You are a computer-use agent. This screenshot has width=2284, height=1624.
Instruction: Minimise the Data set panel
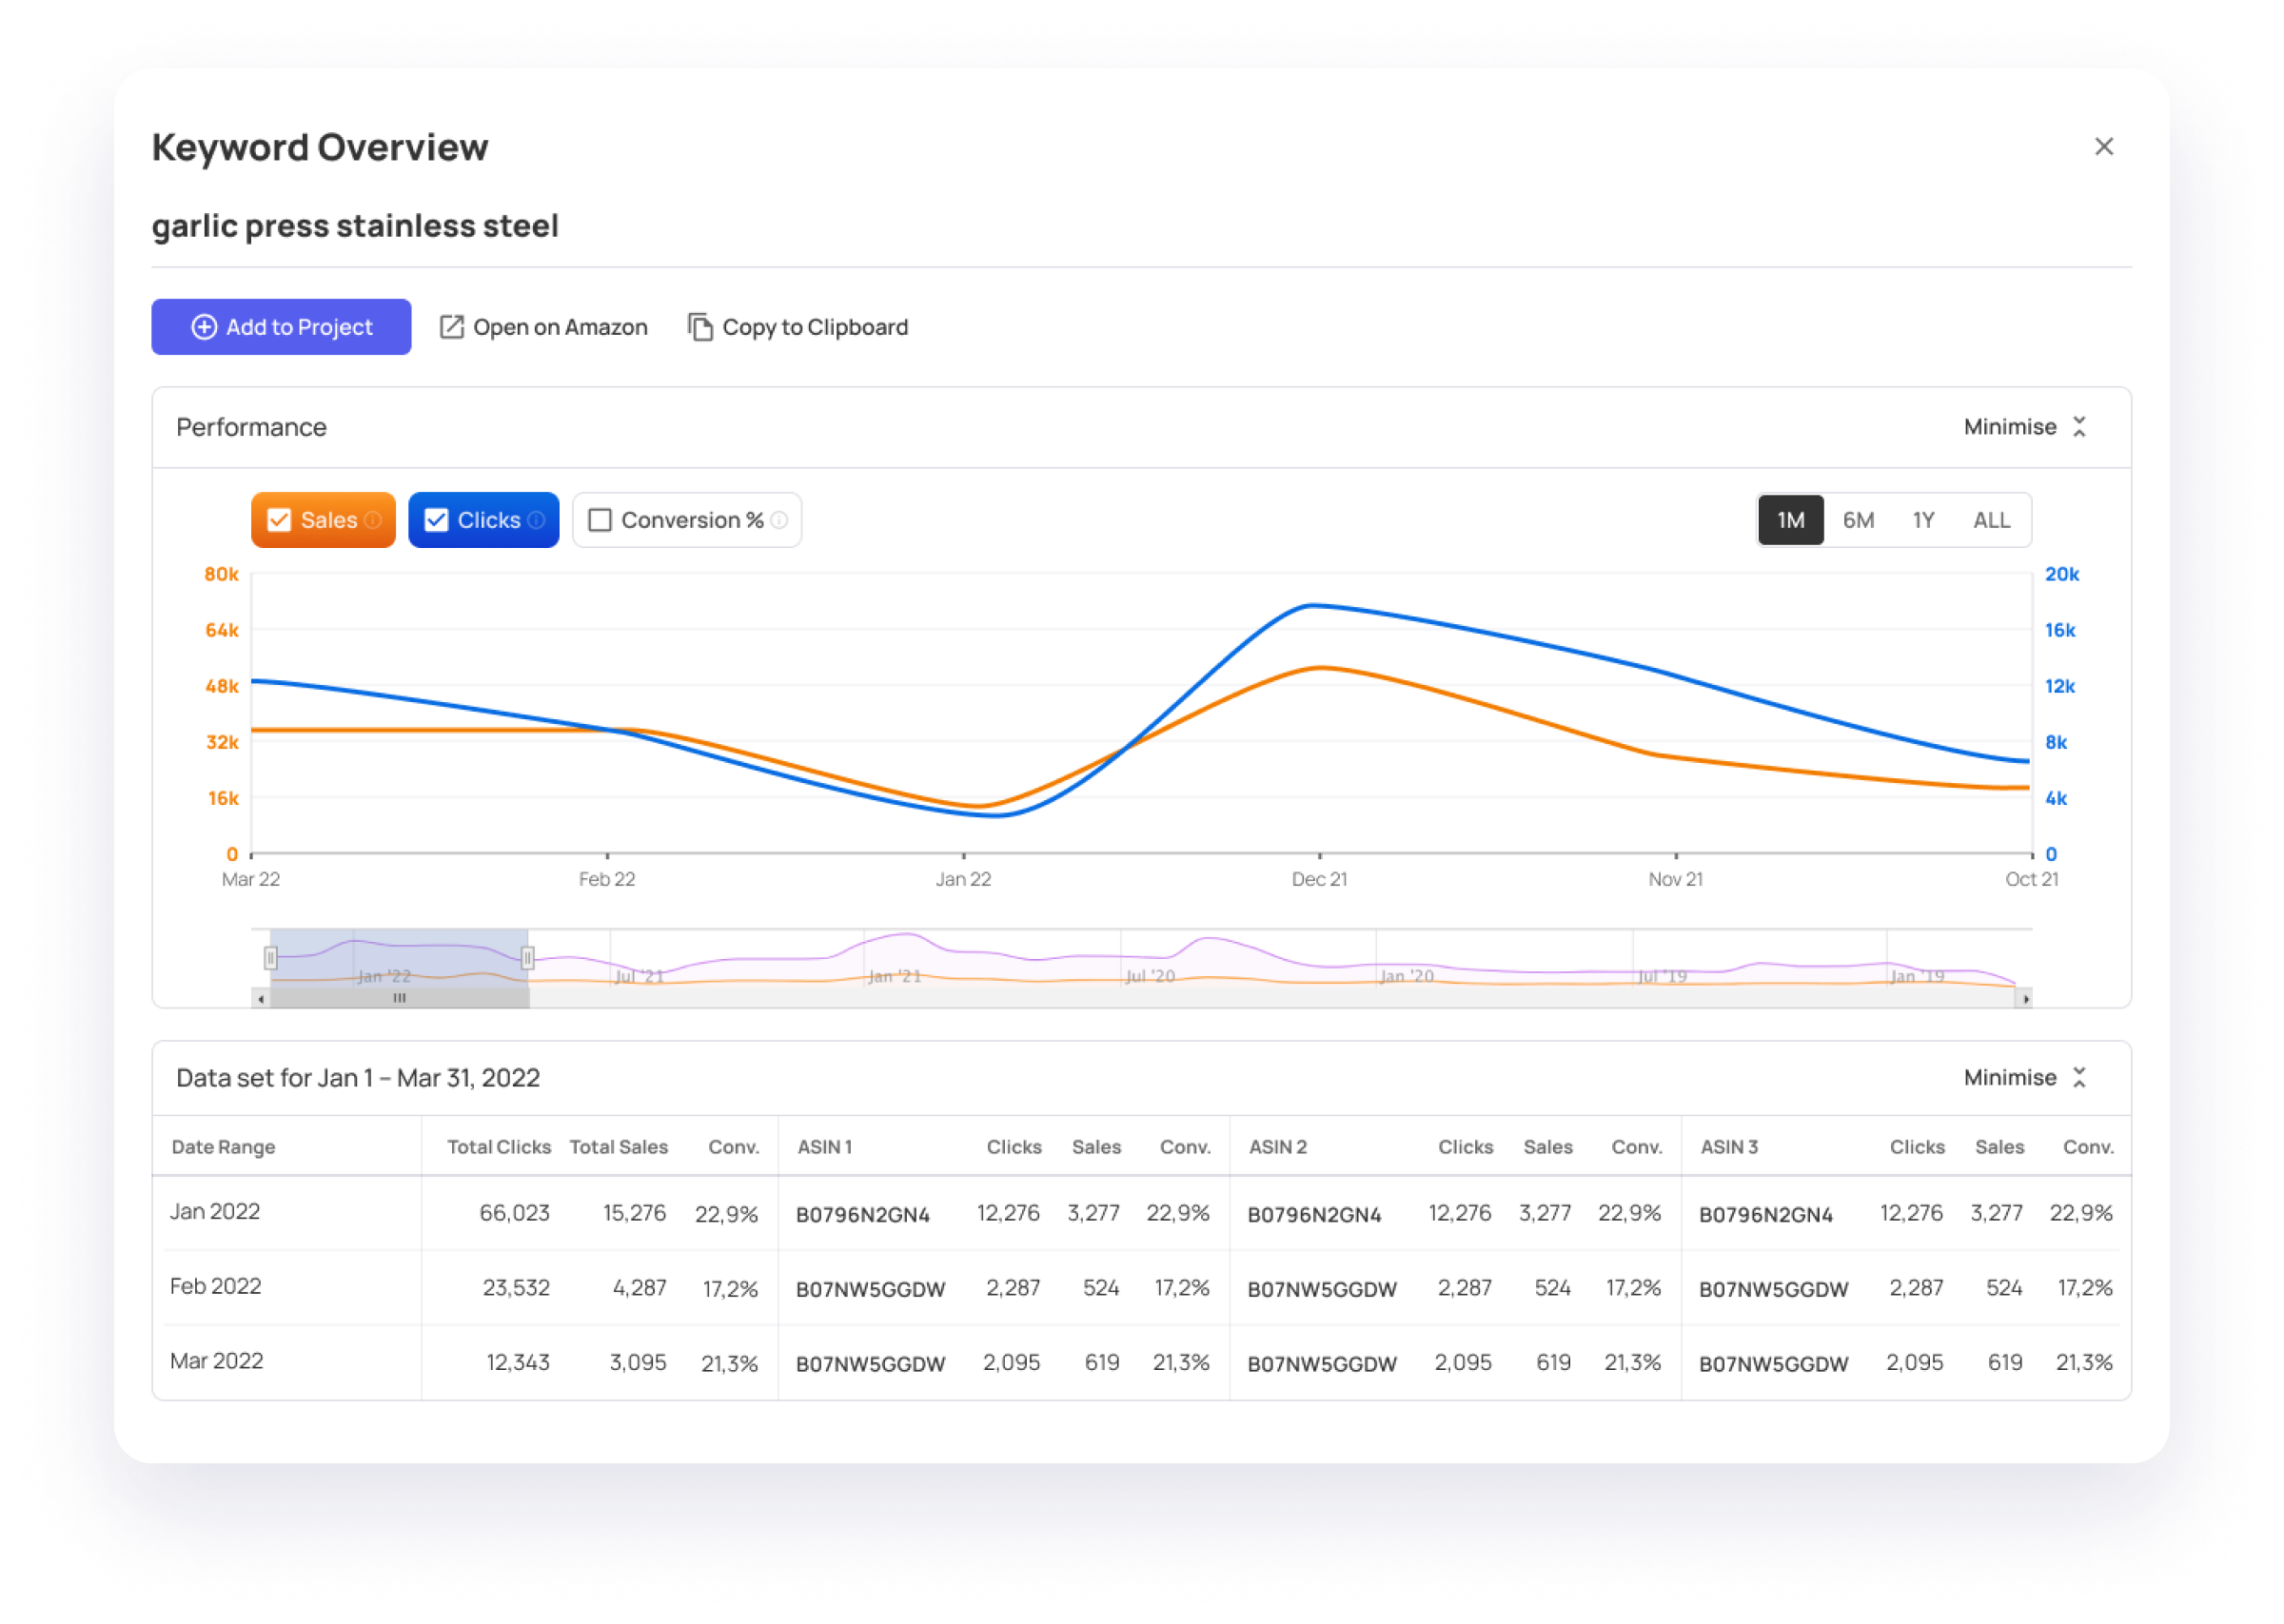[2025, 1078]
